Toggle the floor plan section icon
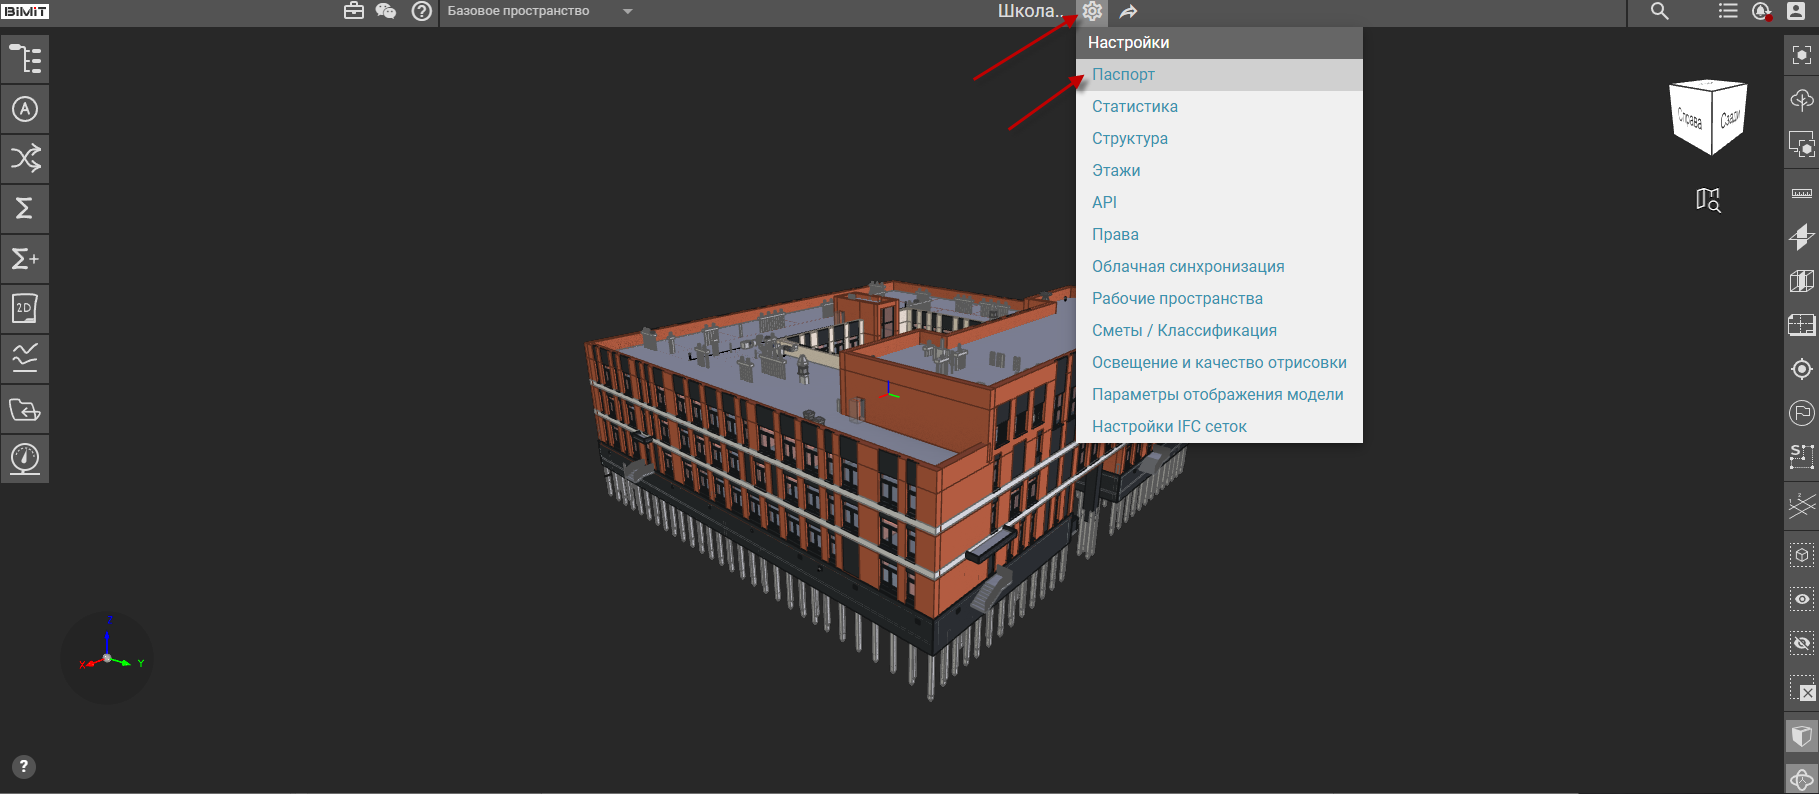 (1802, 325)
